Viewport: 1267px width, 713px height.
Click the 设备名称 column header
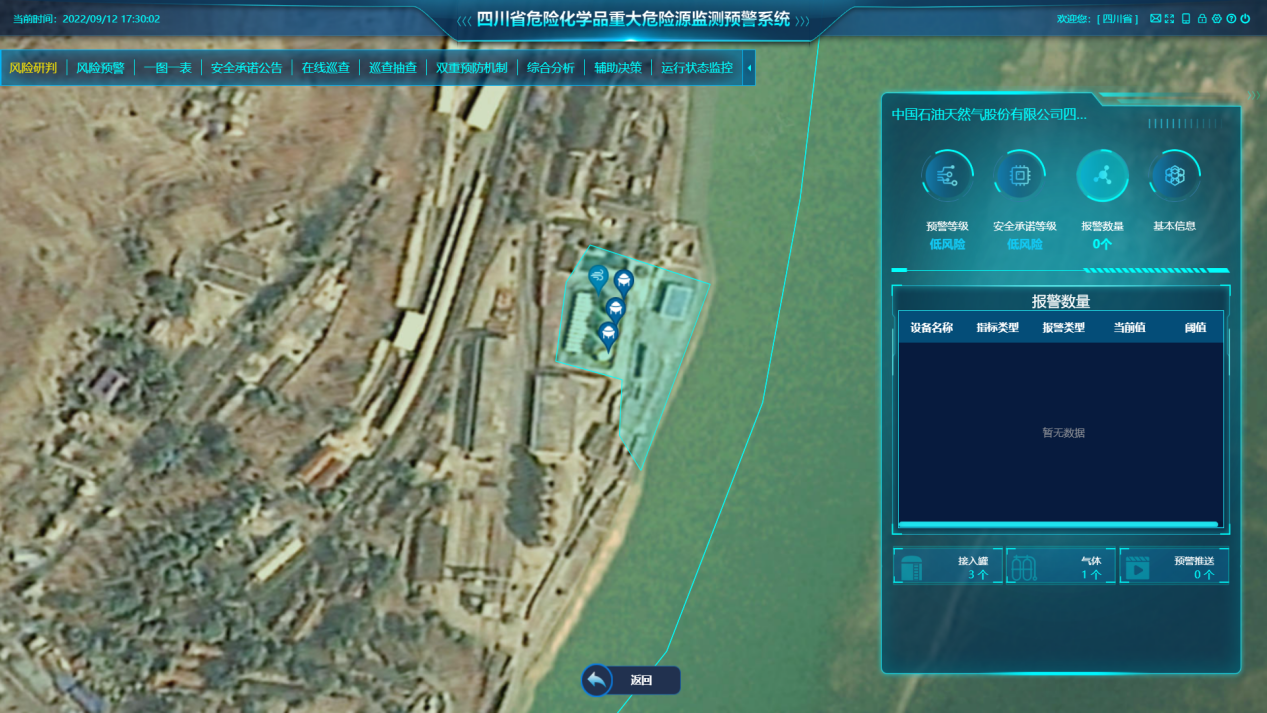click(x=931, y=327)
